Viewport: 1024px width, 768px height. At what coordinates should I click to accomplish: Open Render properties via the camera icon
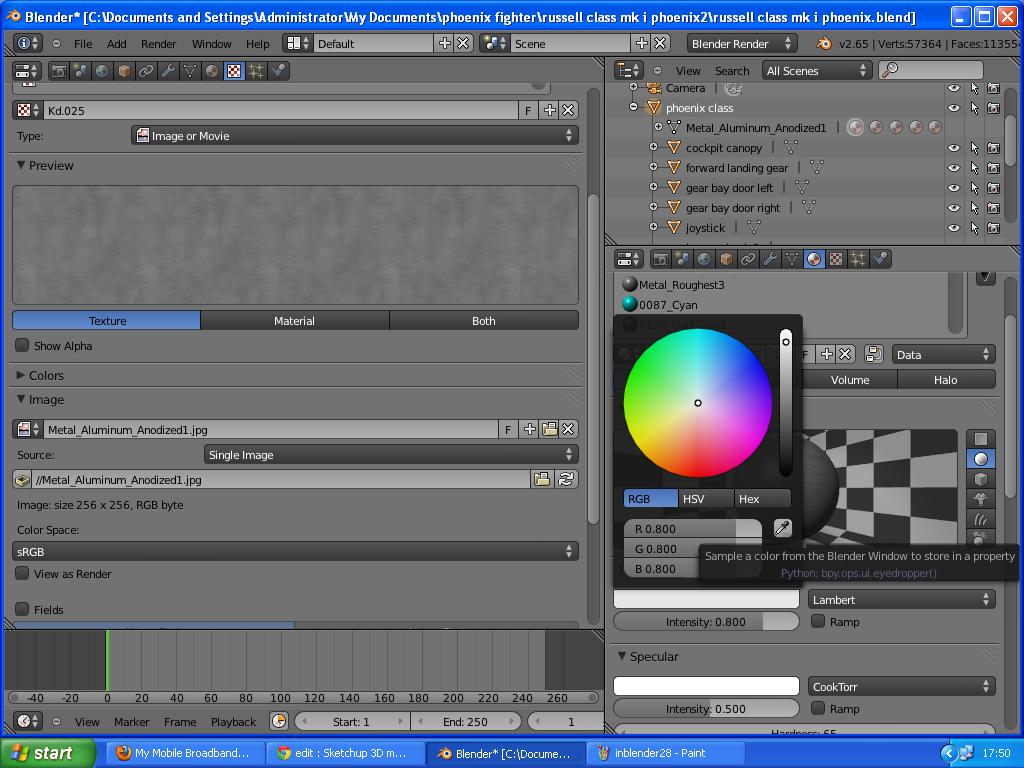(660, 258)
